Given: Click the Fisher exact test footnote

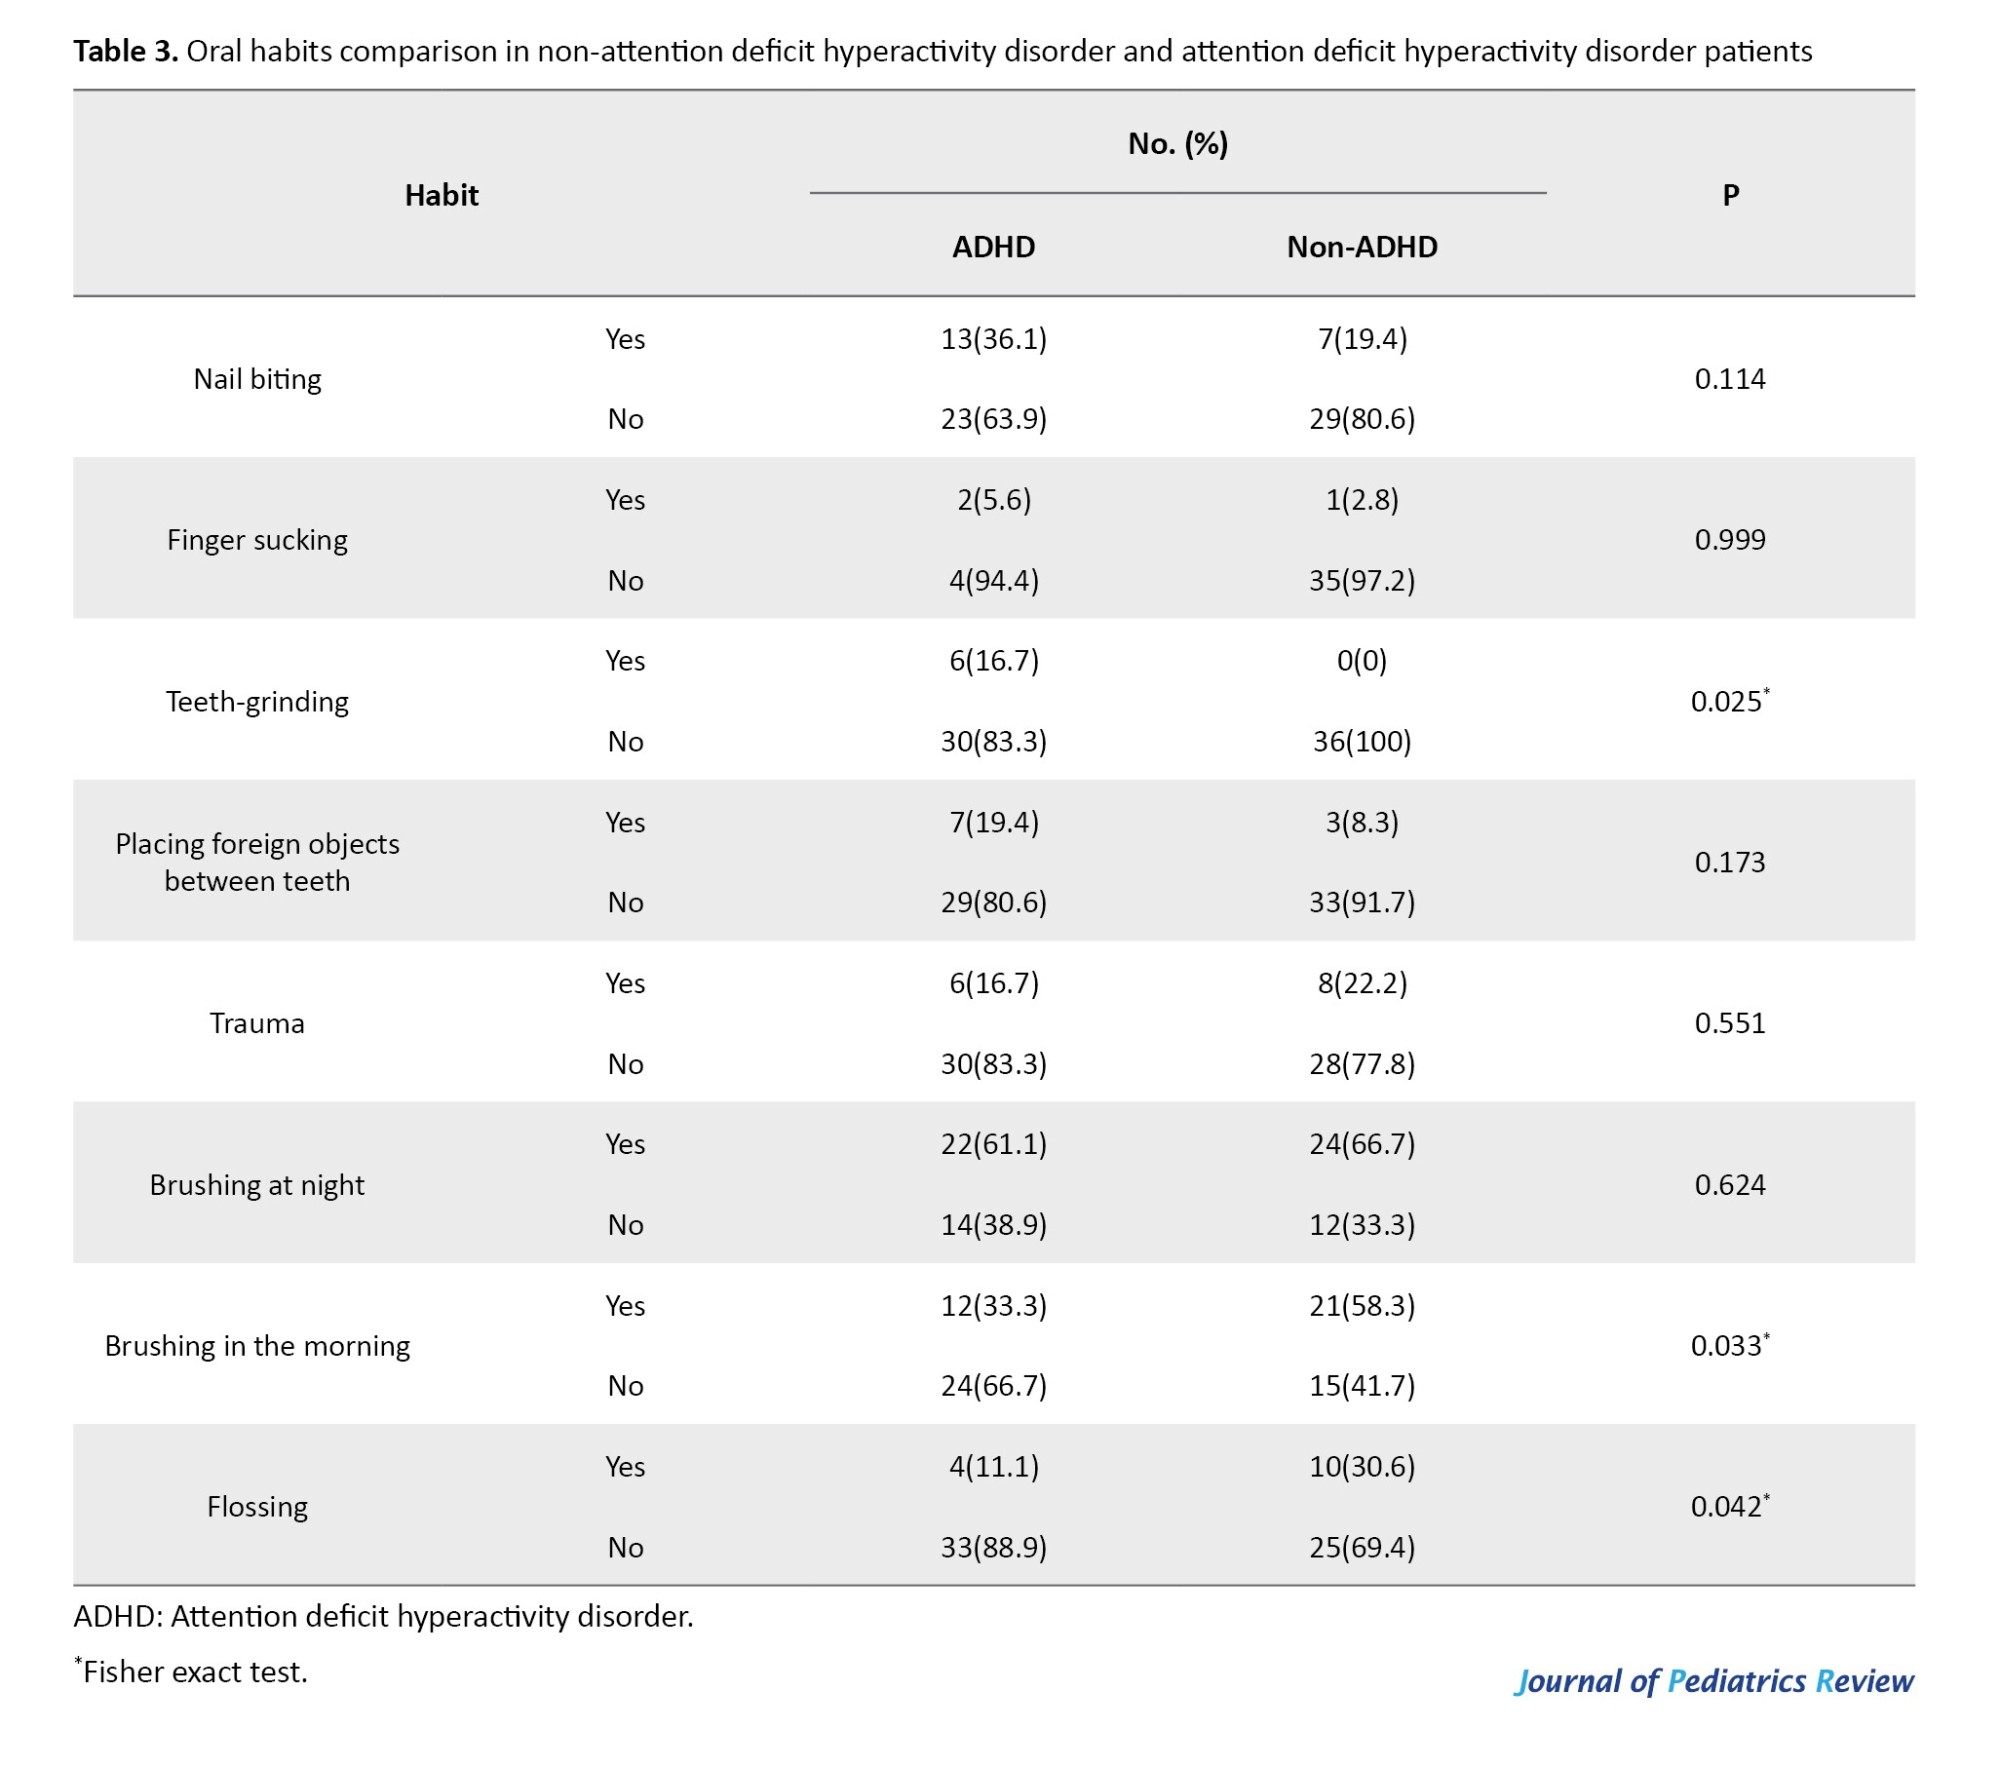Looking at the screenshot, I should (193, 1672).
